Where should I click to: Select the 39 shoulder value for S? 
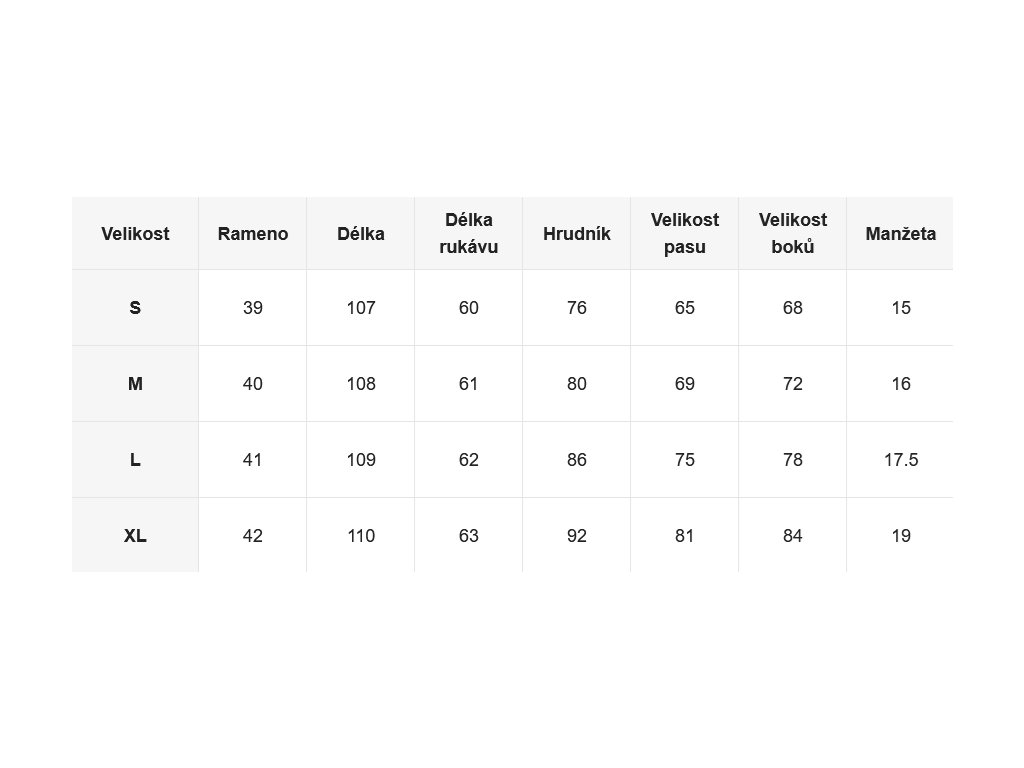[x=253, y=308]
